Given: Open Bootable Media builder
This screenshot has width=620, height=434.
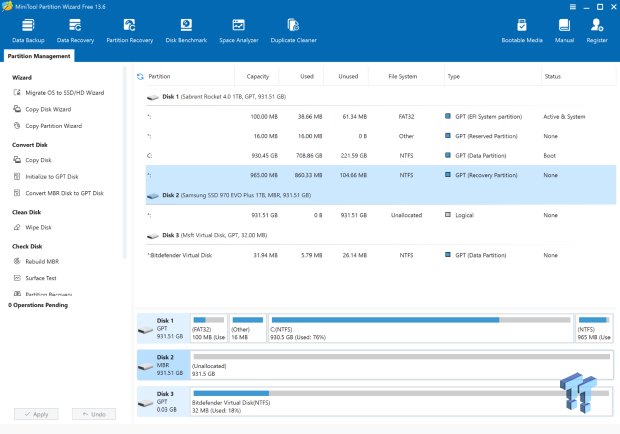Looking at the screenshot, I should [x=522, y=31].
